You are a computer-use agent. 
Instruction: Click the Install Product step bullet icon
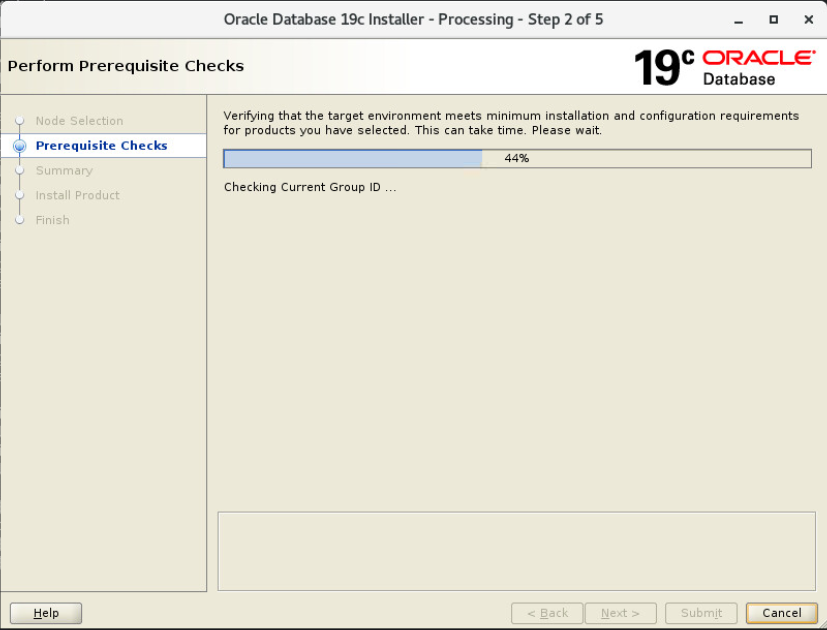pyautogui.click(x=20, y=195)
